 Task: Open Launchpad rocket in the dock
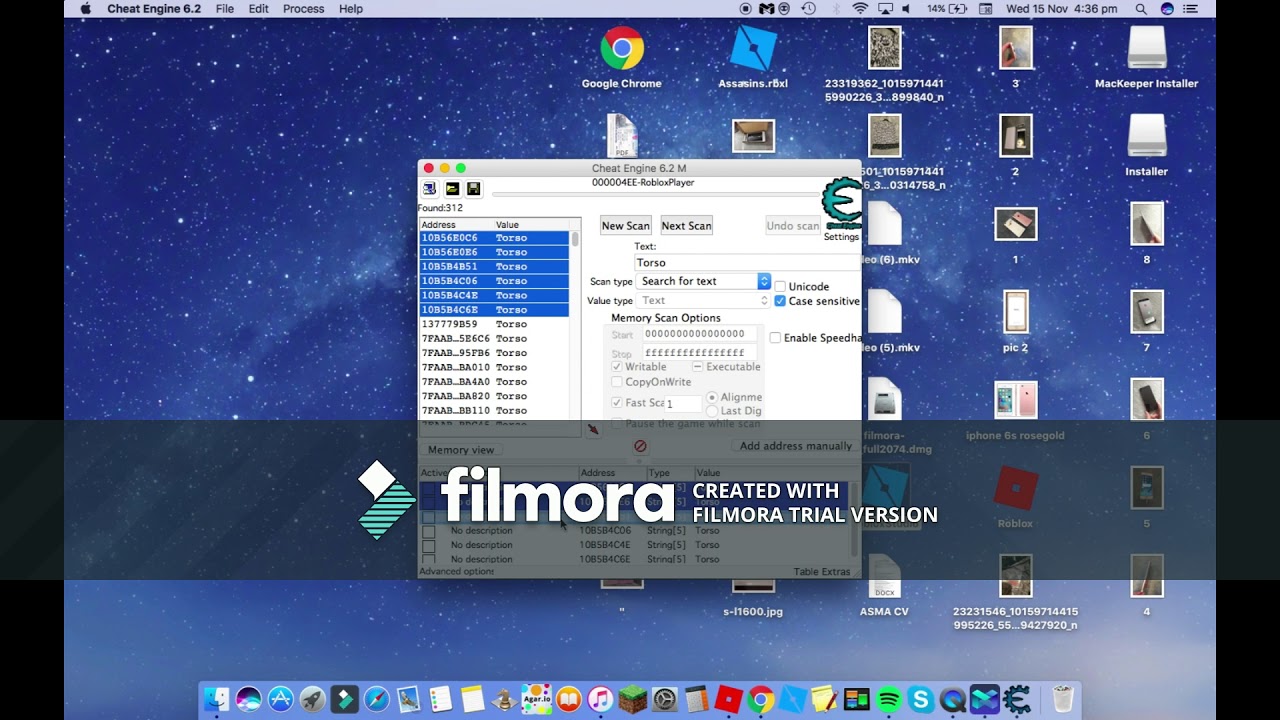coord(312,699)
